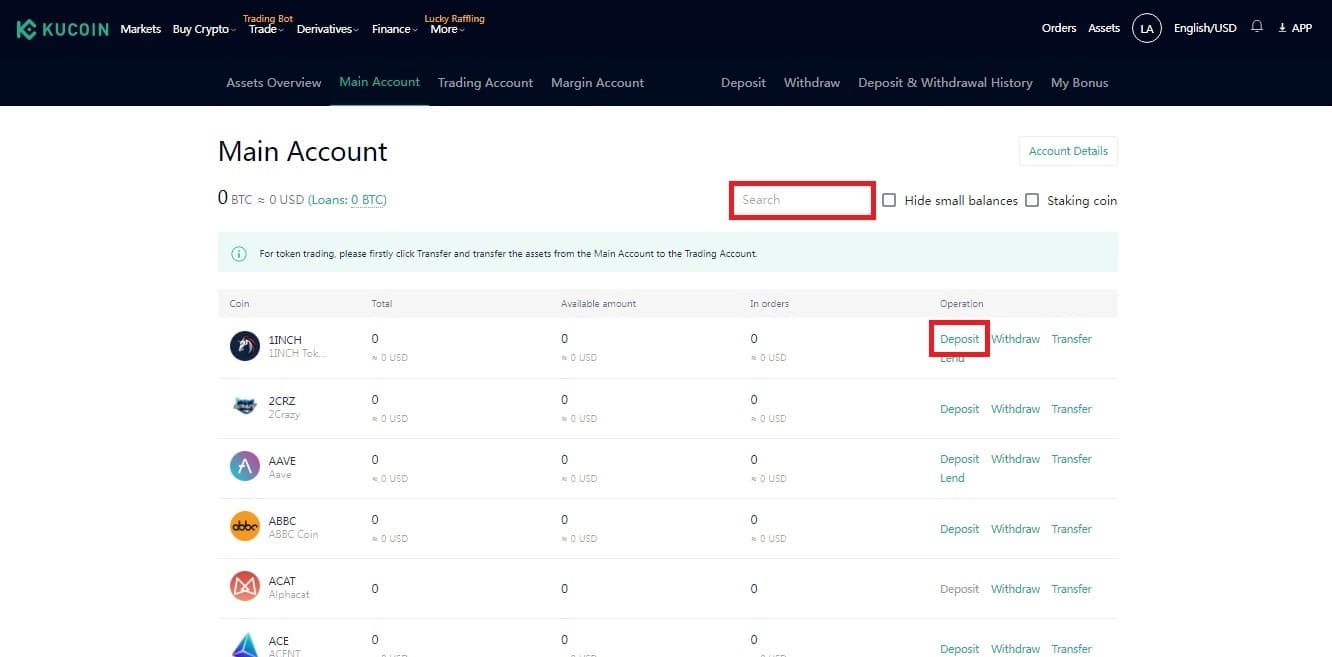Viewport: 1332px width, 657px height.
Task: Click the 'ABBC Coin' name text
Action: coord(293,535)
